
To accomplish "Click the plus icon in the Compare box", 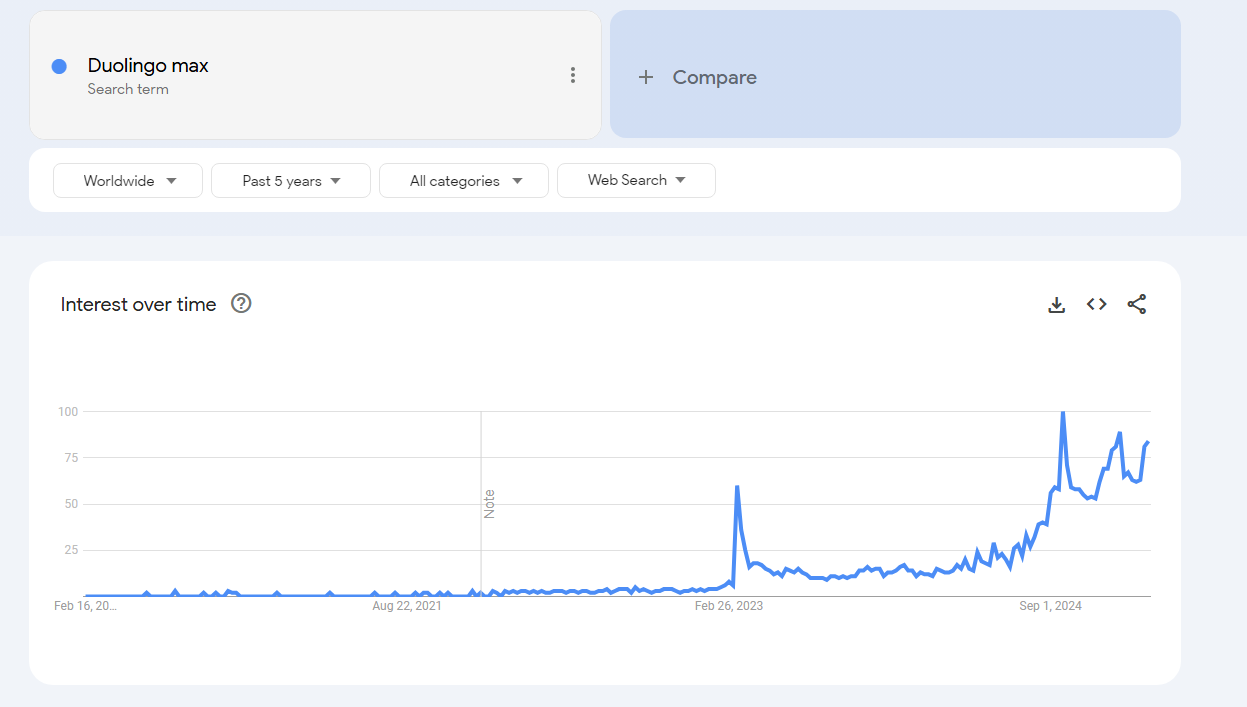I will coord(646,77).
